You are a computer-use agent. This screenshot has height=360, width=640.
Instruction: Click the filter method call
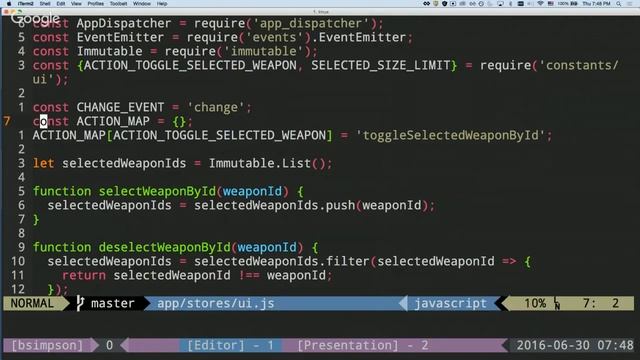(348, 261)
